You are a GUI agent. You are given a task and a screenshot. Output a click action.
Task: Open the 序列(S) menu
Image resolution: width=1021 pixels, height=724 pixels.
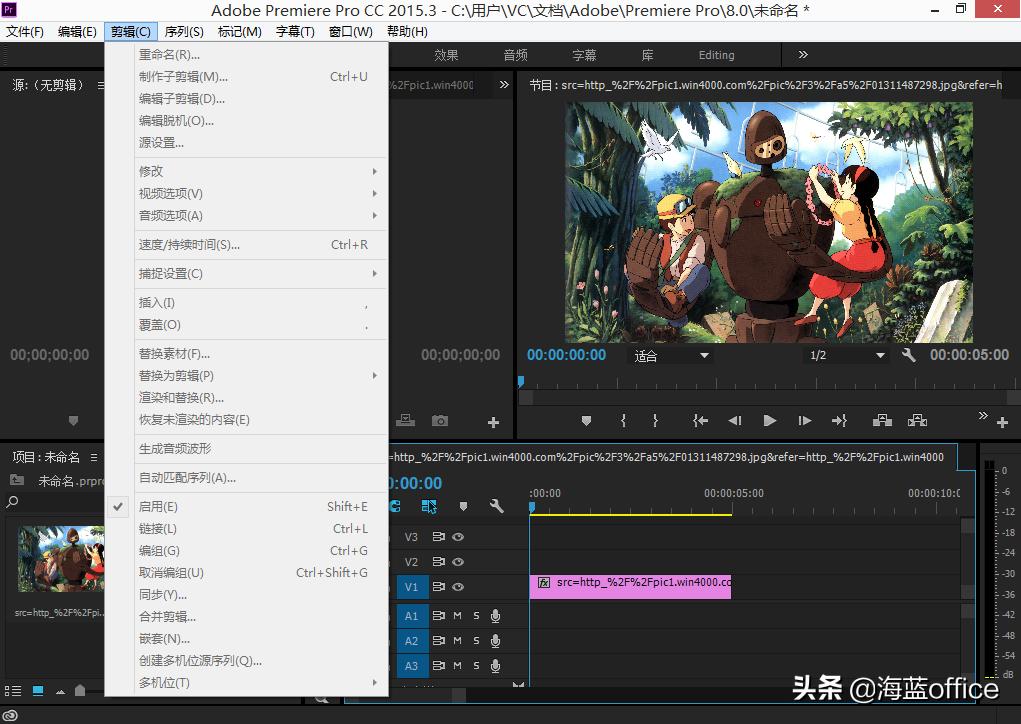click(184, 31)
